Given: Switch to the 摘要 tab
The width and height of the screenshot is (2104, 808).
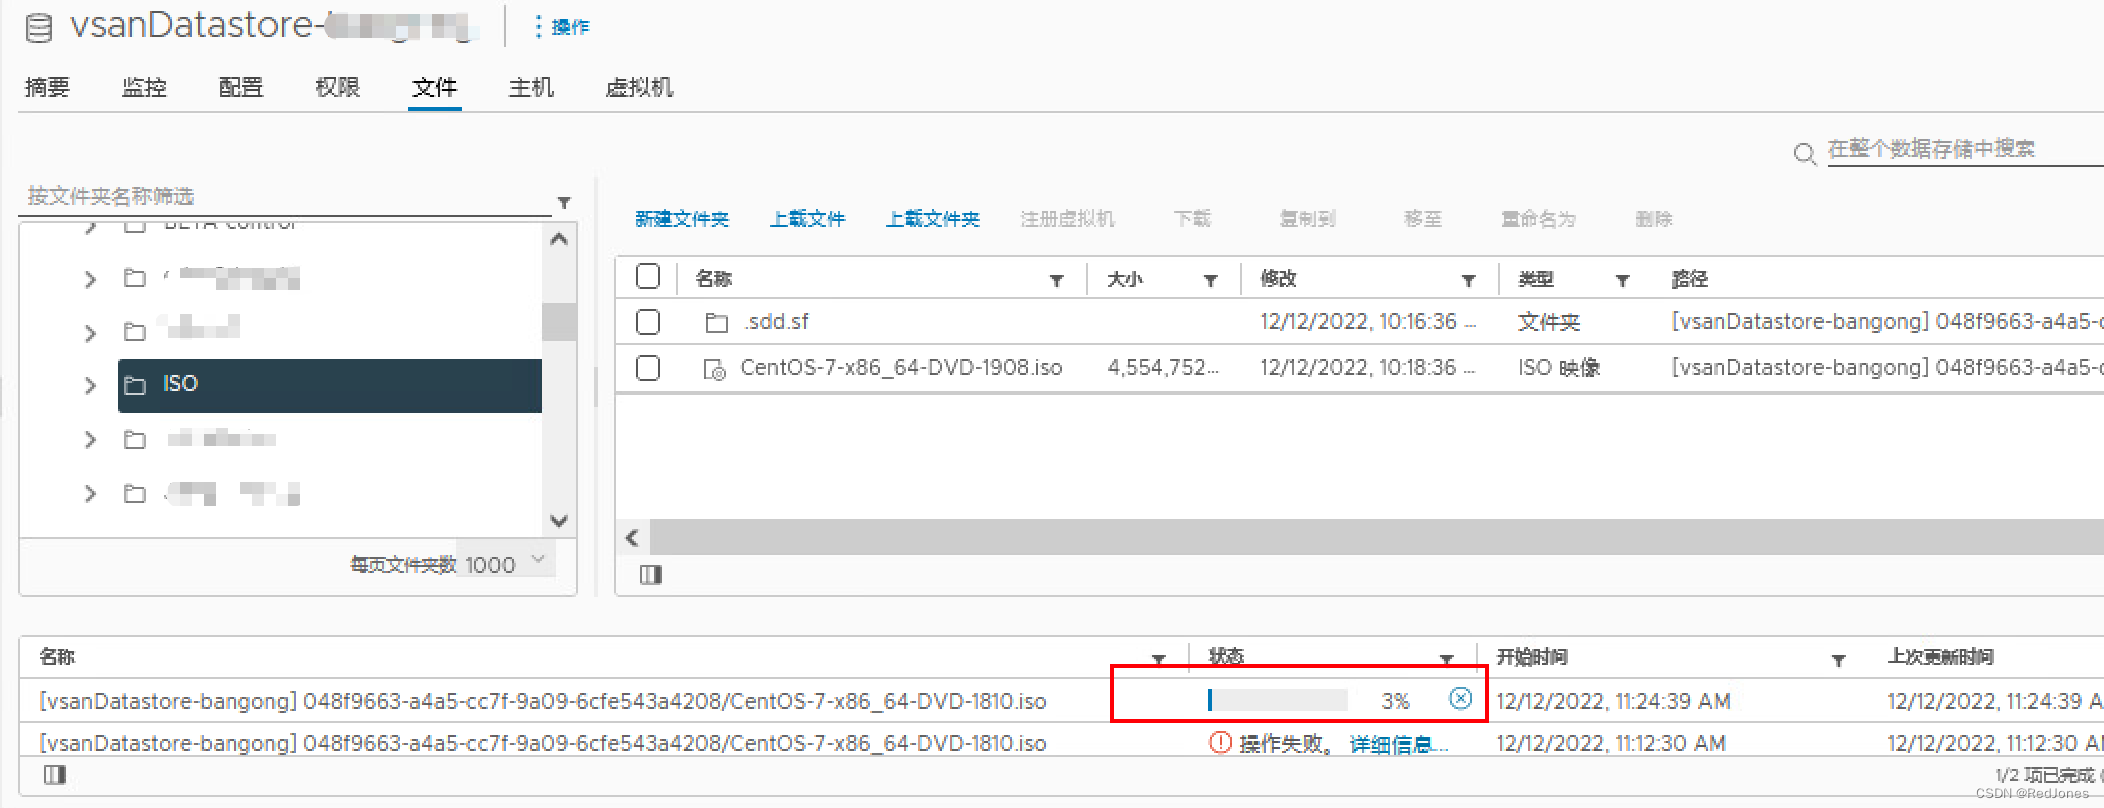Looking at the screenshot, I should (47, 88).
